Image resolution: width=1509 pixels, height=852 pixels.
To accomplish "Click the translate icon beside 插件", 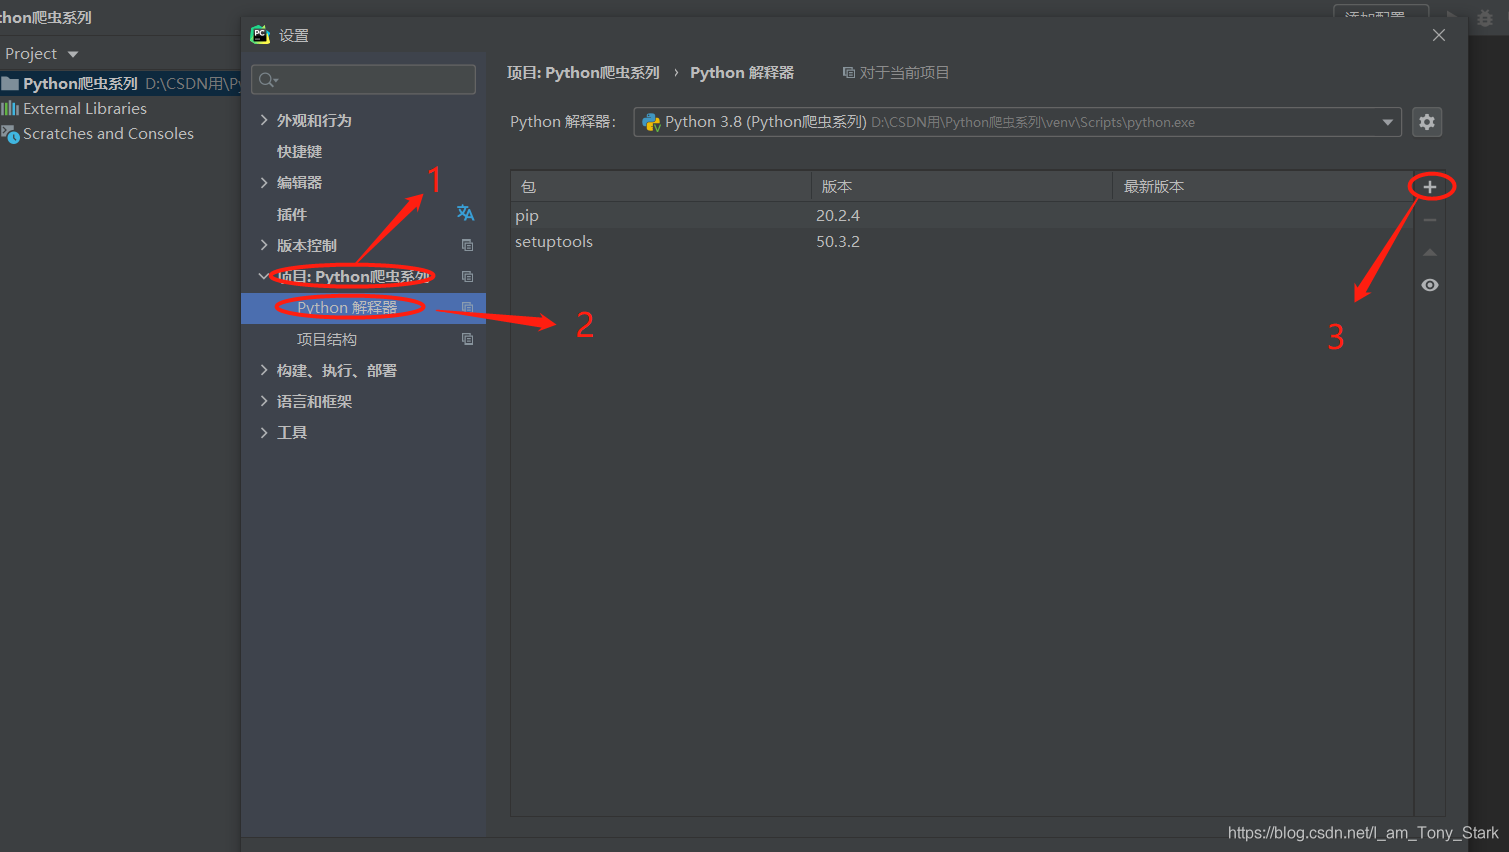I will pyautogui.click(x=465, y=213).
